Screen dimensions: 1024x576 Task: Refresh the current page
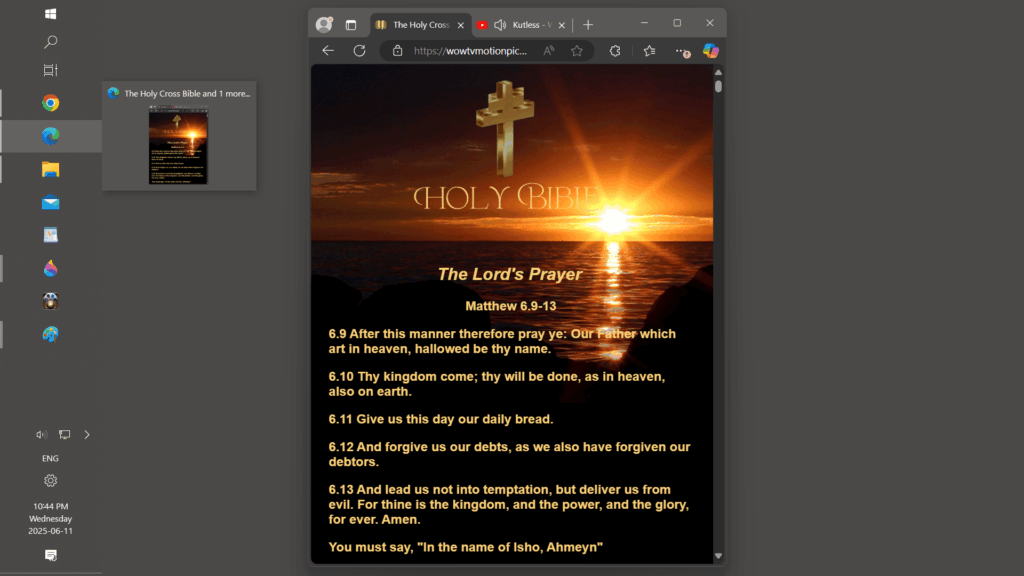pyautogui.click(x=359, y=51)
